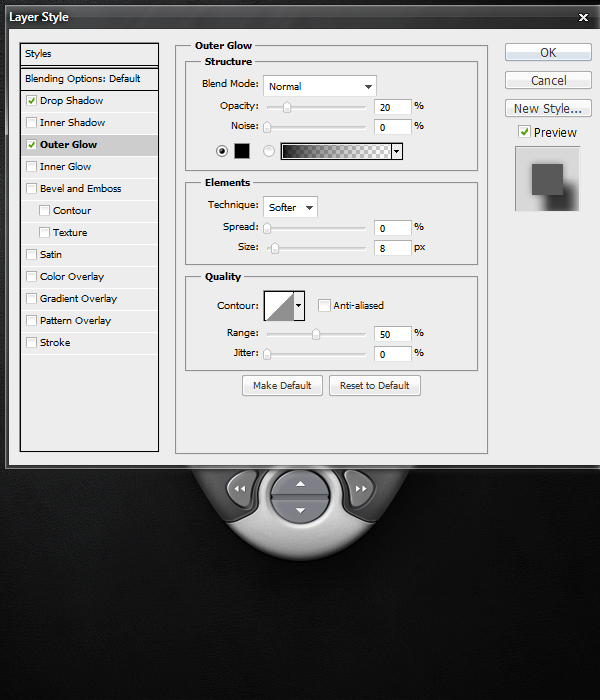Select the gradient glow radio button
The image size is (600, 700).
[x=269, y=151]
